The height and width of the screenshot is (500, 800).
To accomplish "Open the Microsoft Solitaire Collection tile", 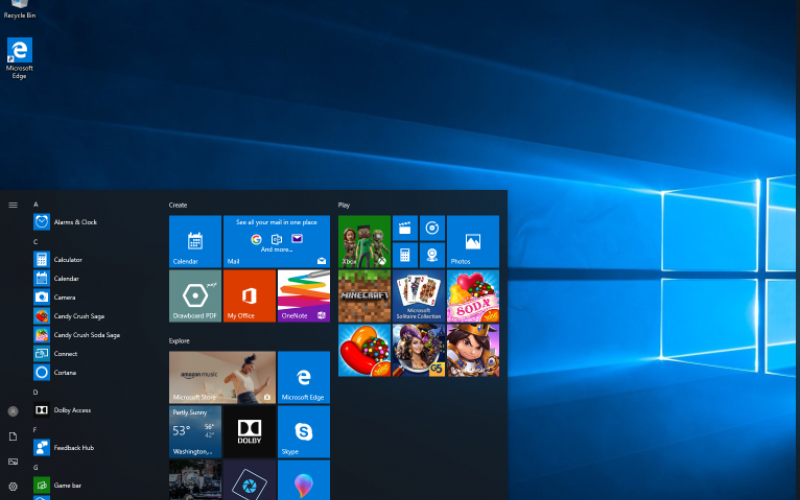I will click(418, 295).
